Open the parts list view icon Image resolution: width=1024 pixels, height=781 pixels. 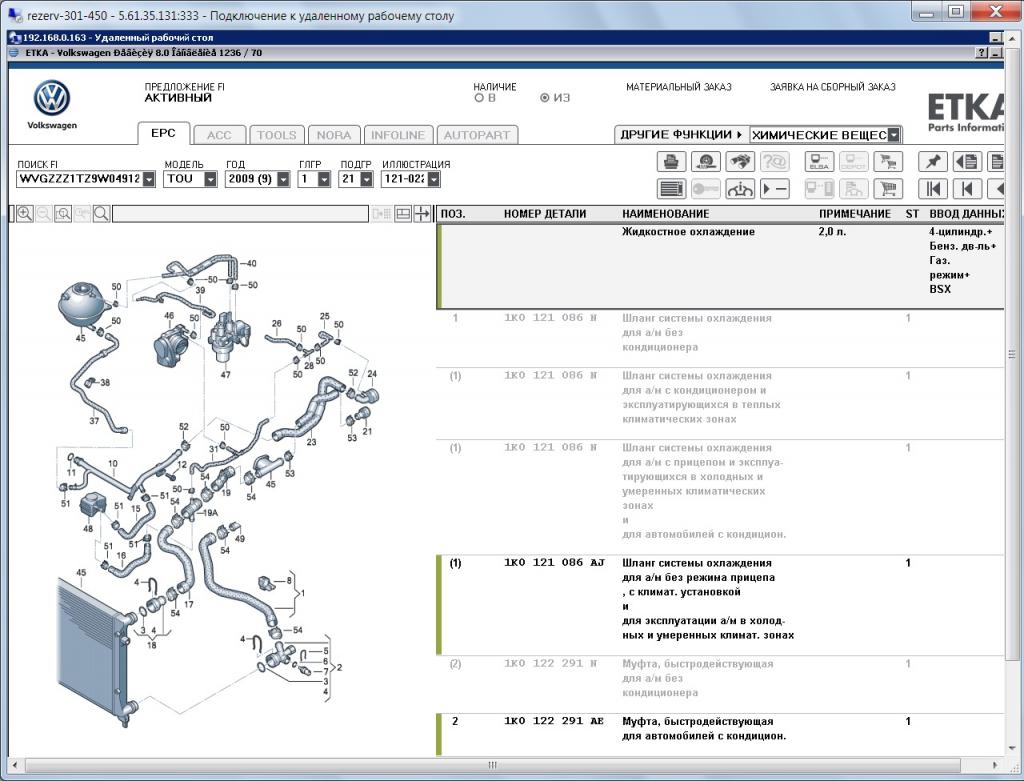point(671,189)
